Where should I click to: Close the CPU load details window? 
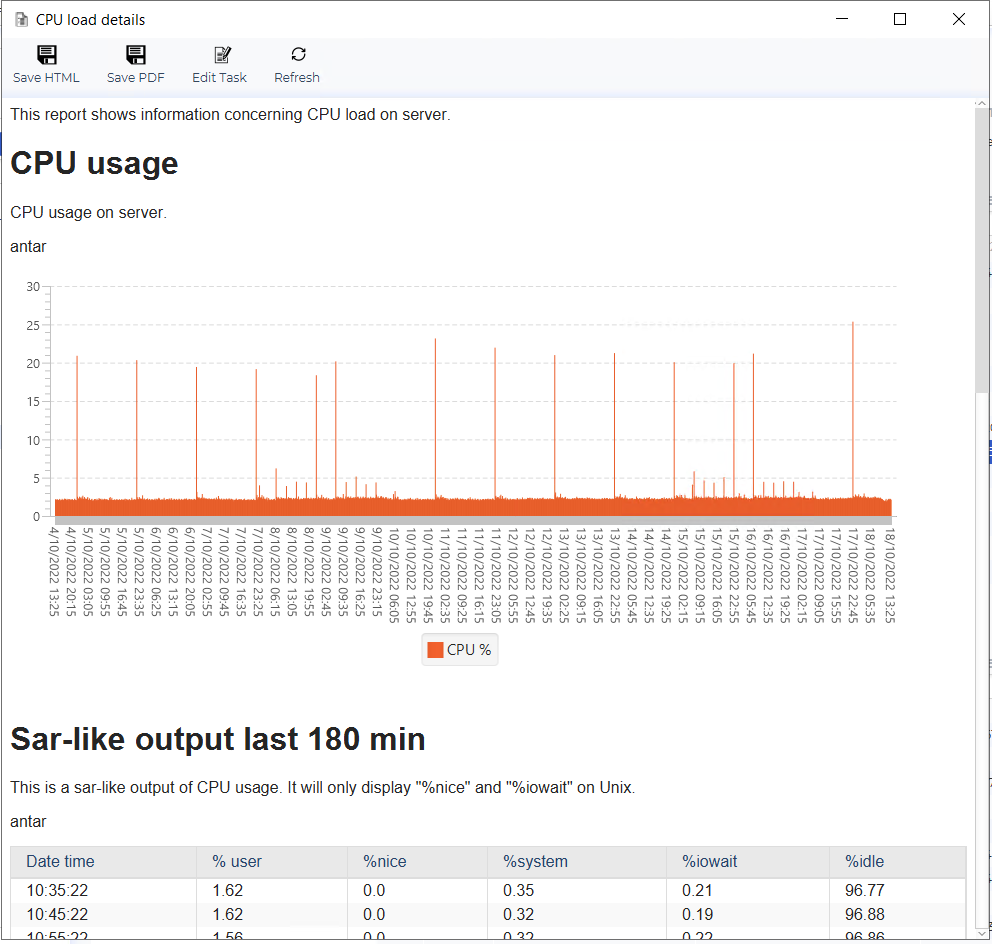point(960,19)
